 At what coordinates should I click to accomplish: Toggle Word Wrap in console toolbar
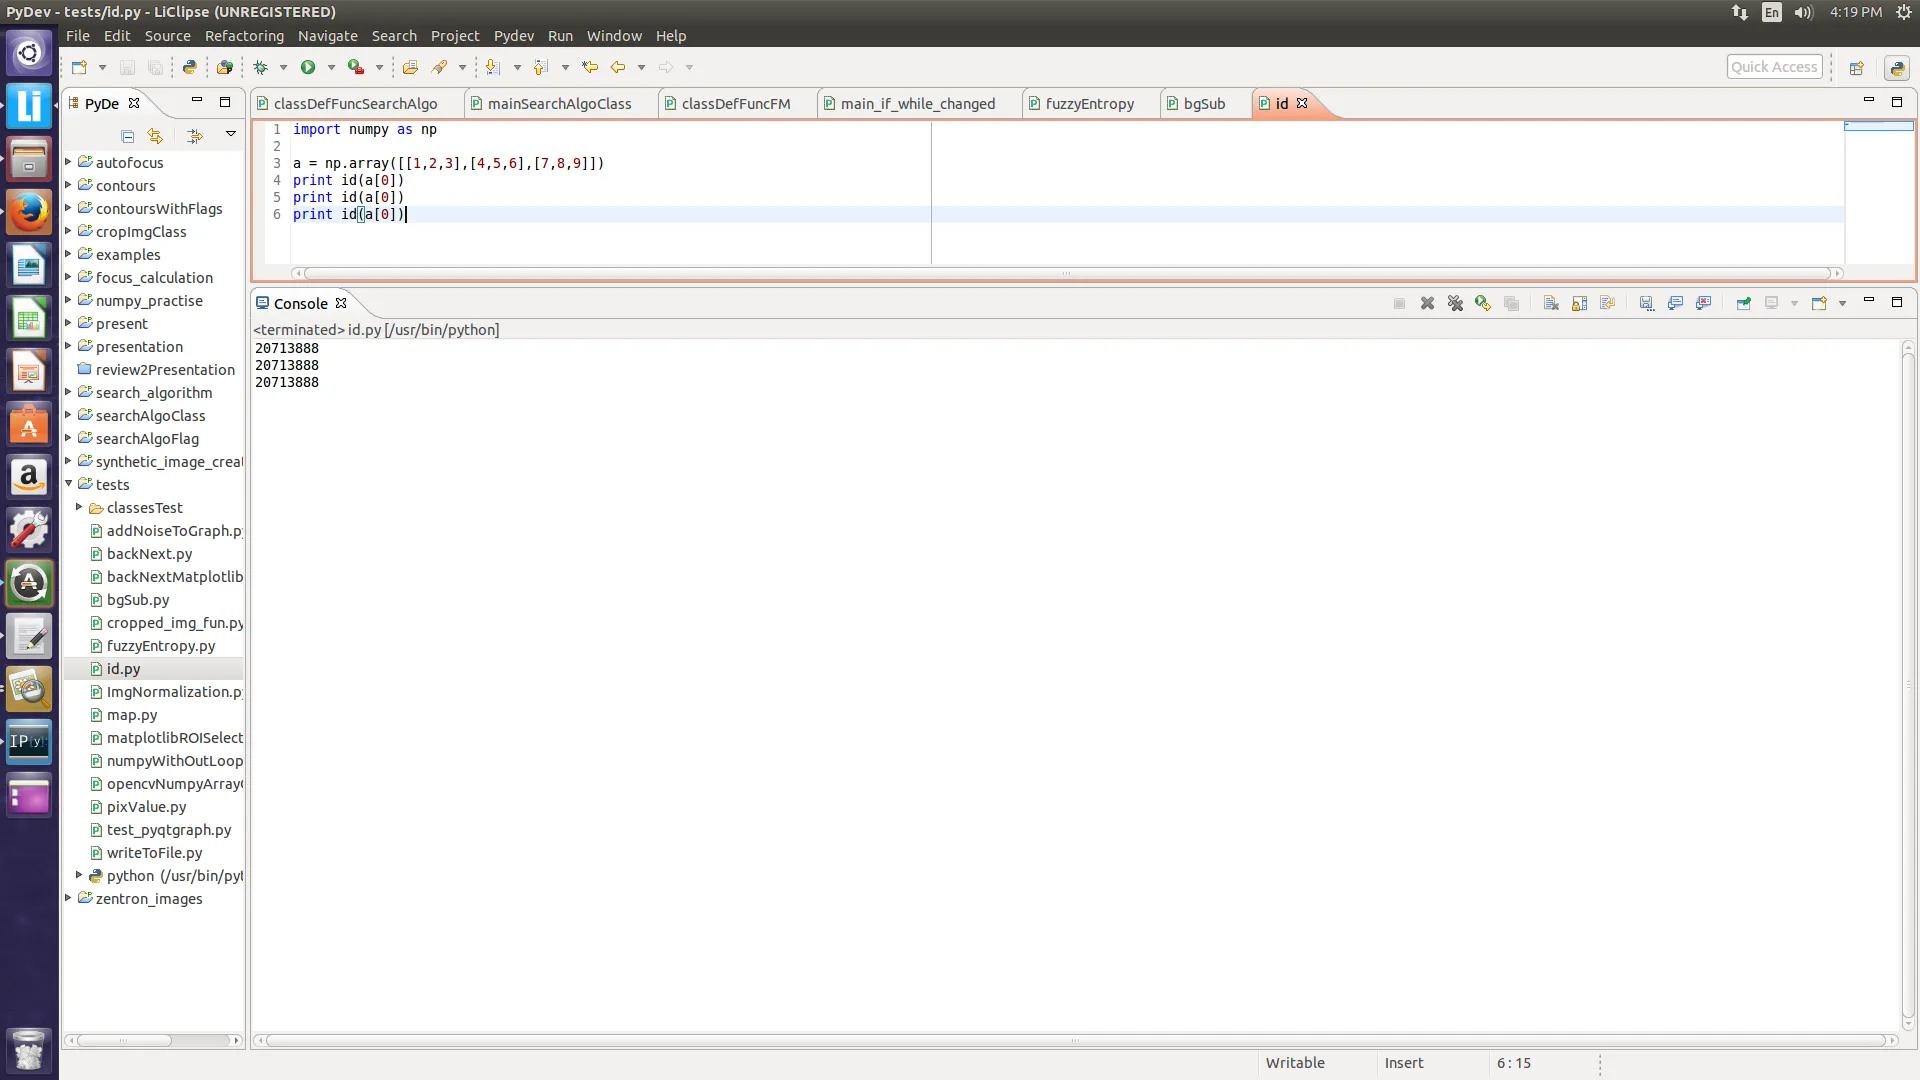1607,303
